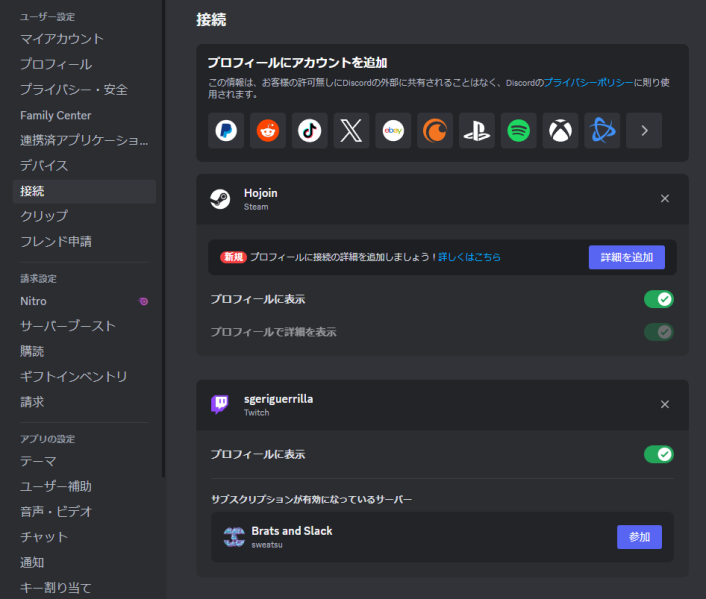Click the Nitro badge icon
Viewport: 706px width, 599px height.
143,301
